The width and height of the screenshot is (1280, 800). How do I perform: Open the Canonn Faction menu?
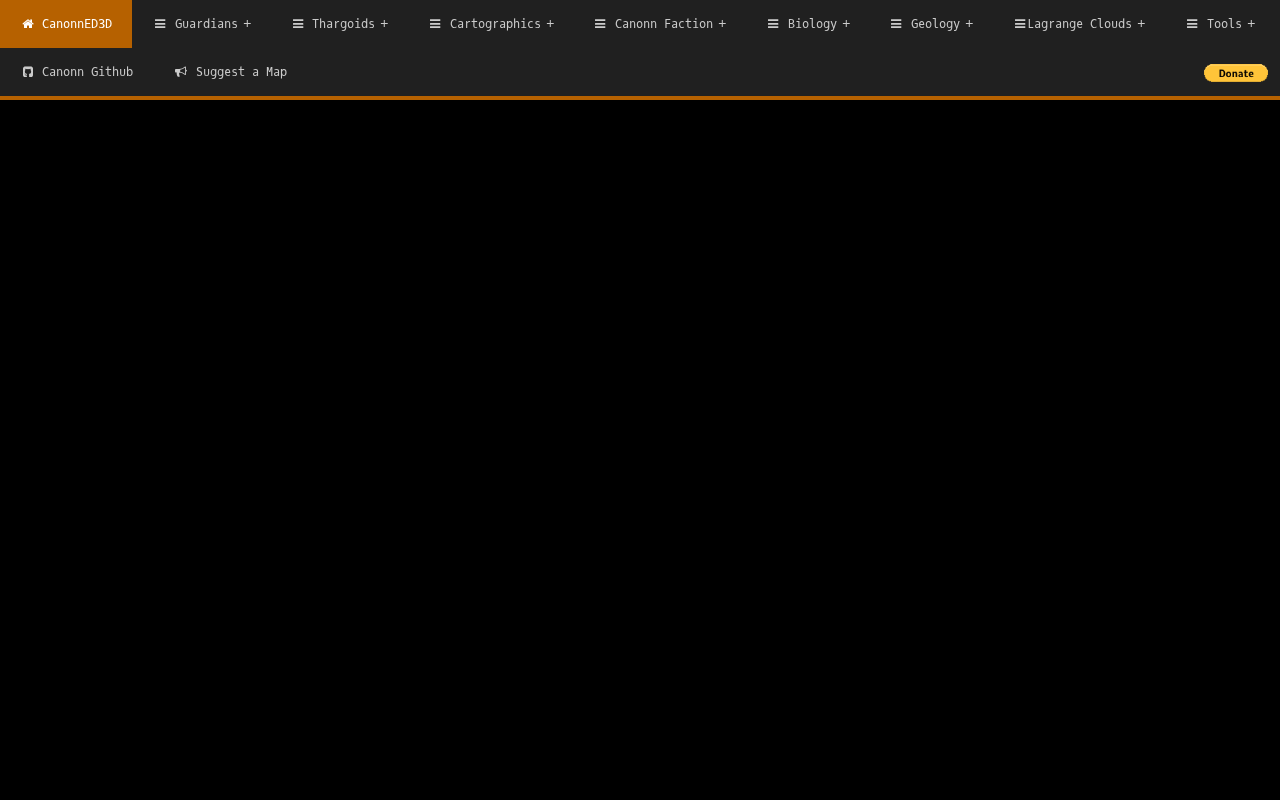(x=660, y=24)
